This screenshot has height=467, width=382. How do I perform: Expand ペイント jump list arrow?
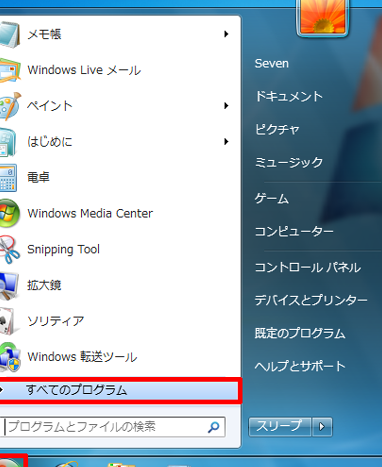coord(226,106)
